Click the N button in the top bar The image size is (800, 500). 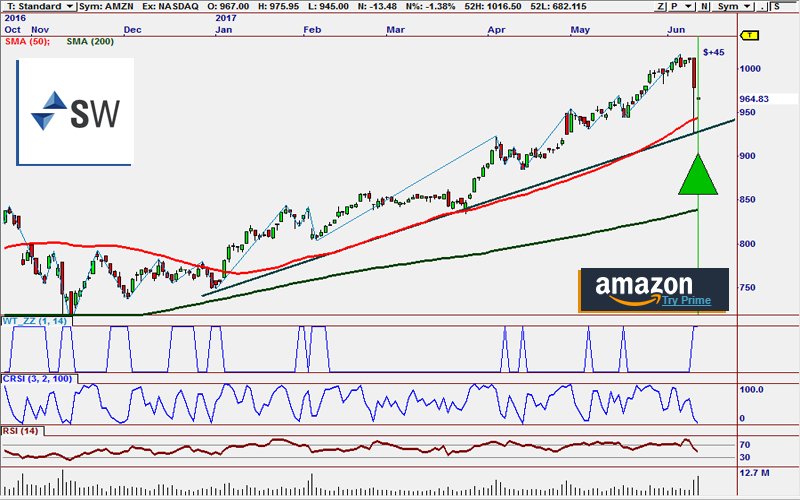coord(704,6)
